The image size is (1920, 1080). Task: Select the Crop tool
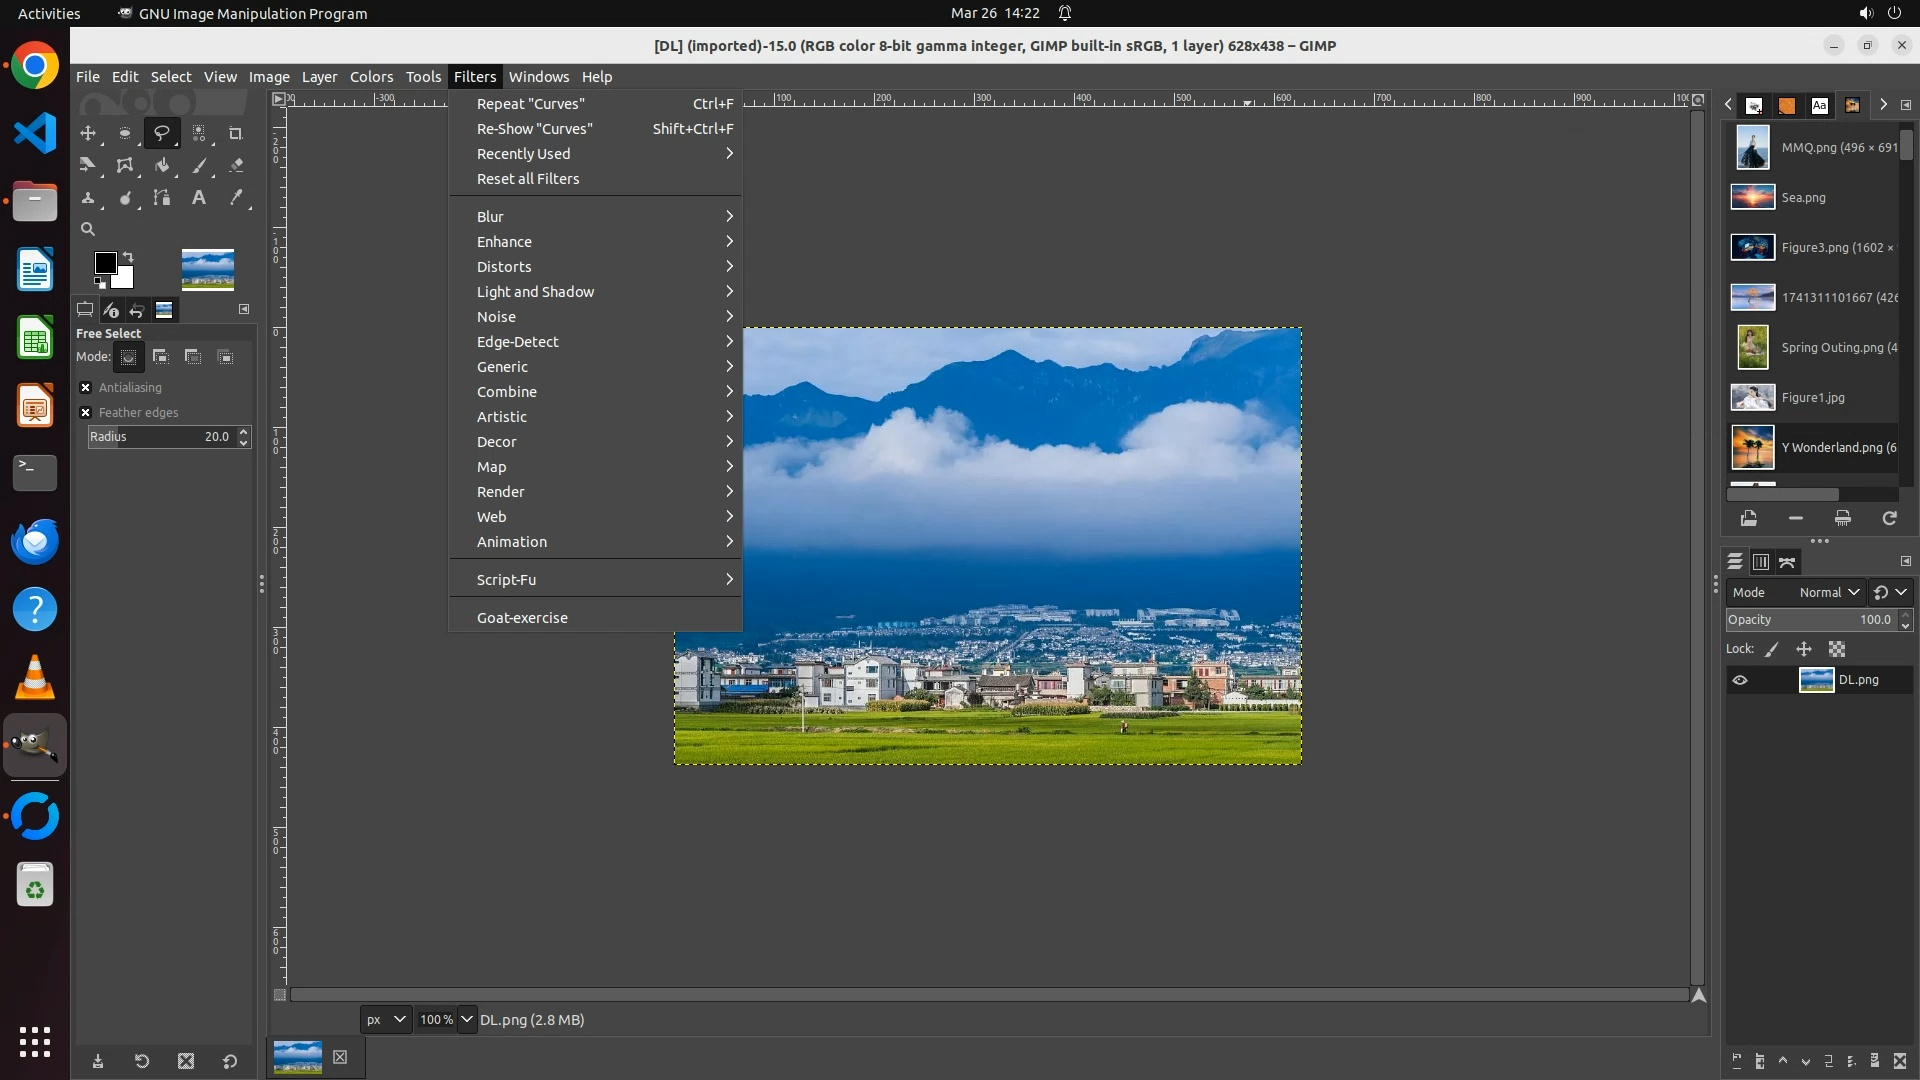tap(236, 133)
